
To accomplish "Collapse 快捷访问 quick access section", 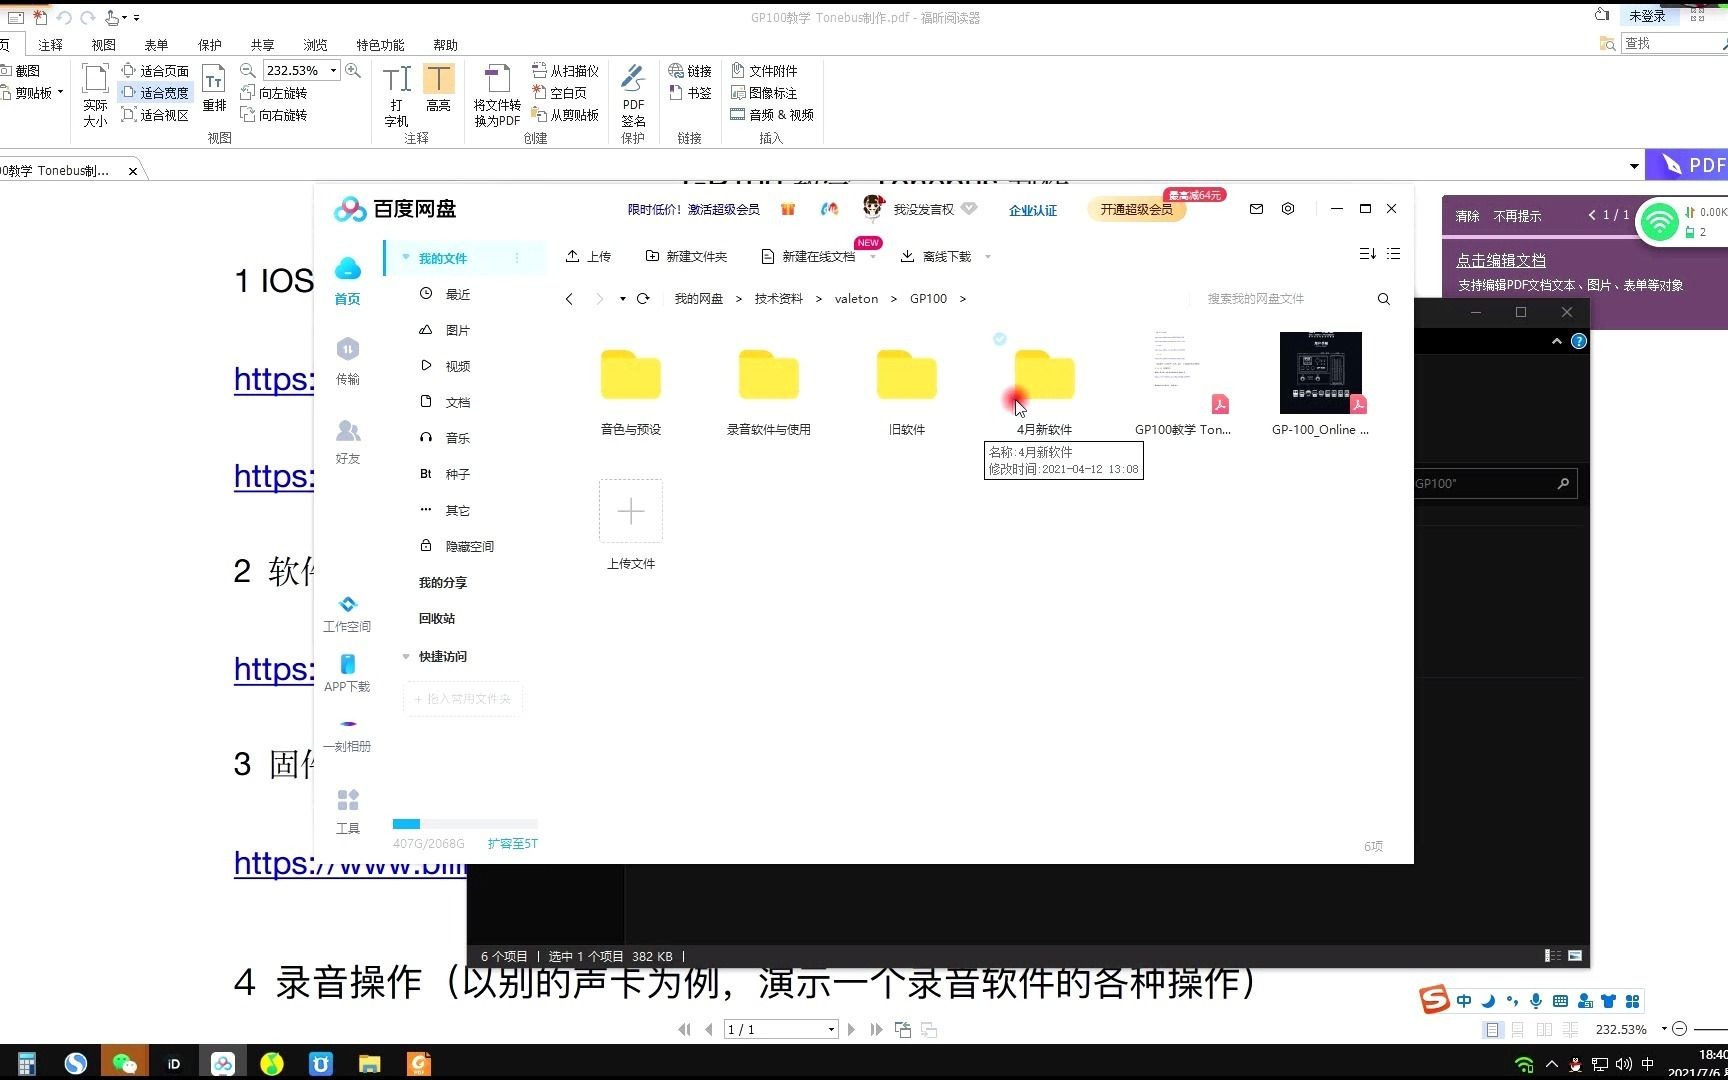I will [x=406, y=657].
